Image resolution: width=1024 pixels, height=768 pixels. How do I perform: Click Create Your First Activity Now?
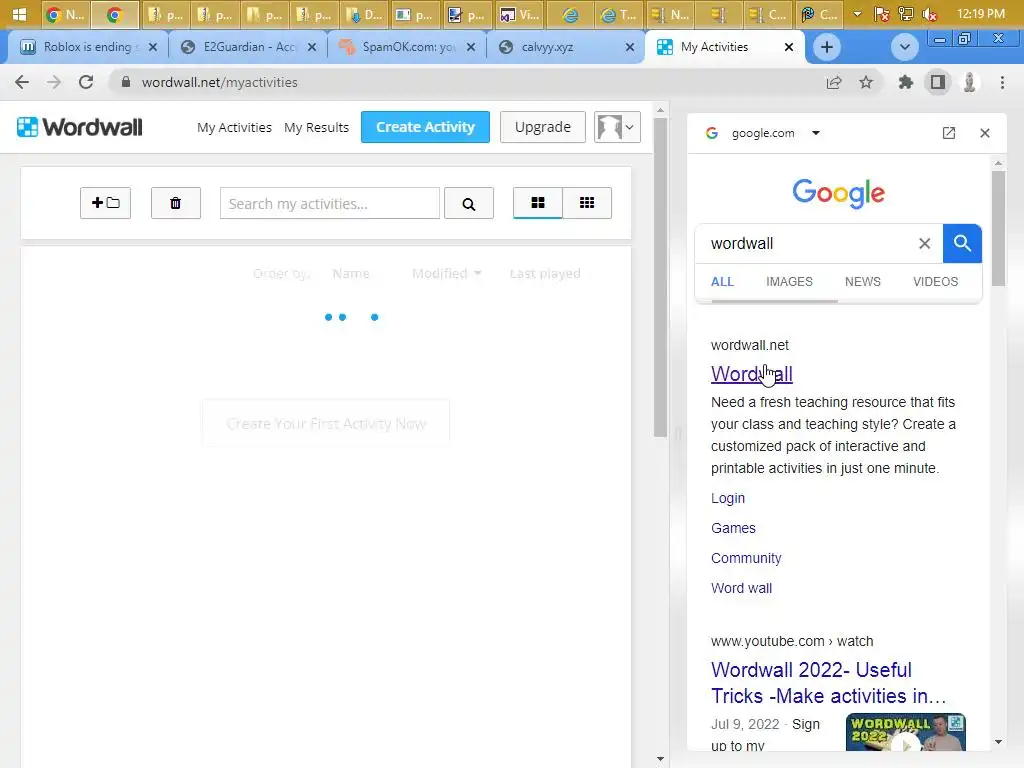[326, 424]
